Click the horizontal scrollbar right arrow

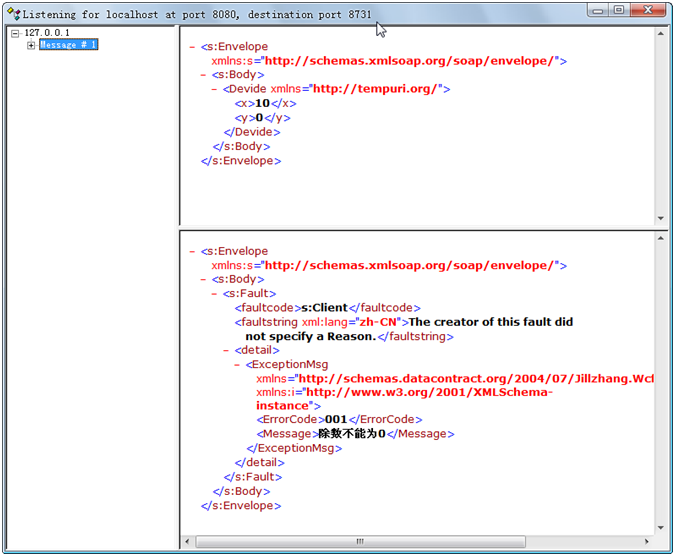pos(645,541)
